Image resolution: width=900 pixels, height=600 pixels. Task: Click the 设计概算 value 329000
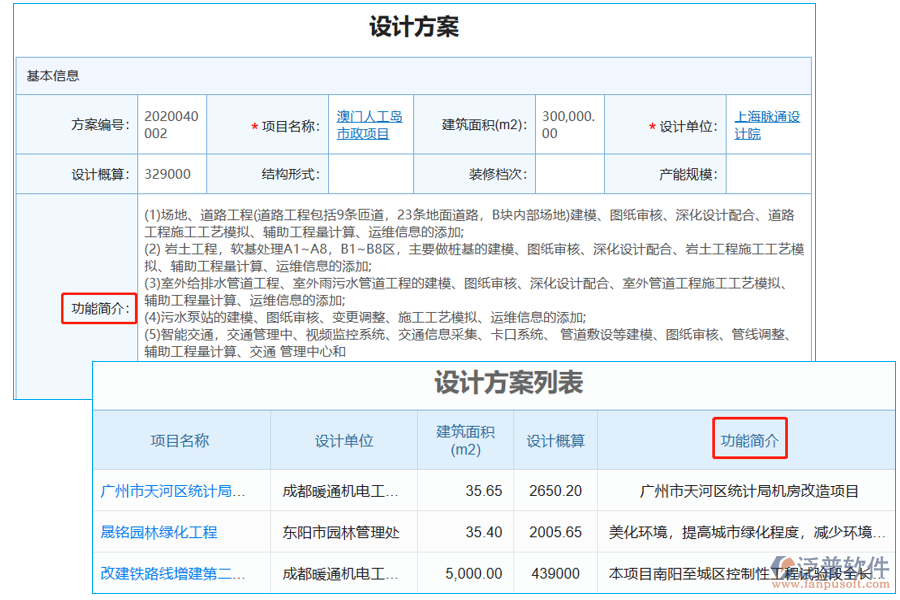tap(166, 173)
